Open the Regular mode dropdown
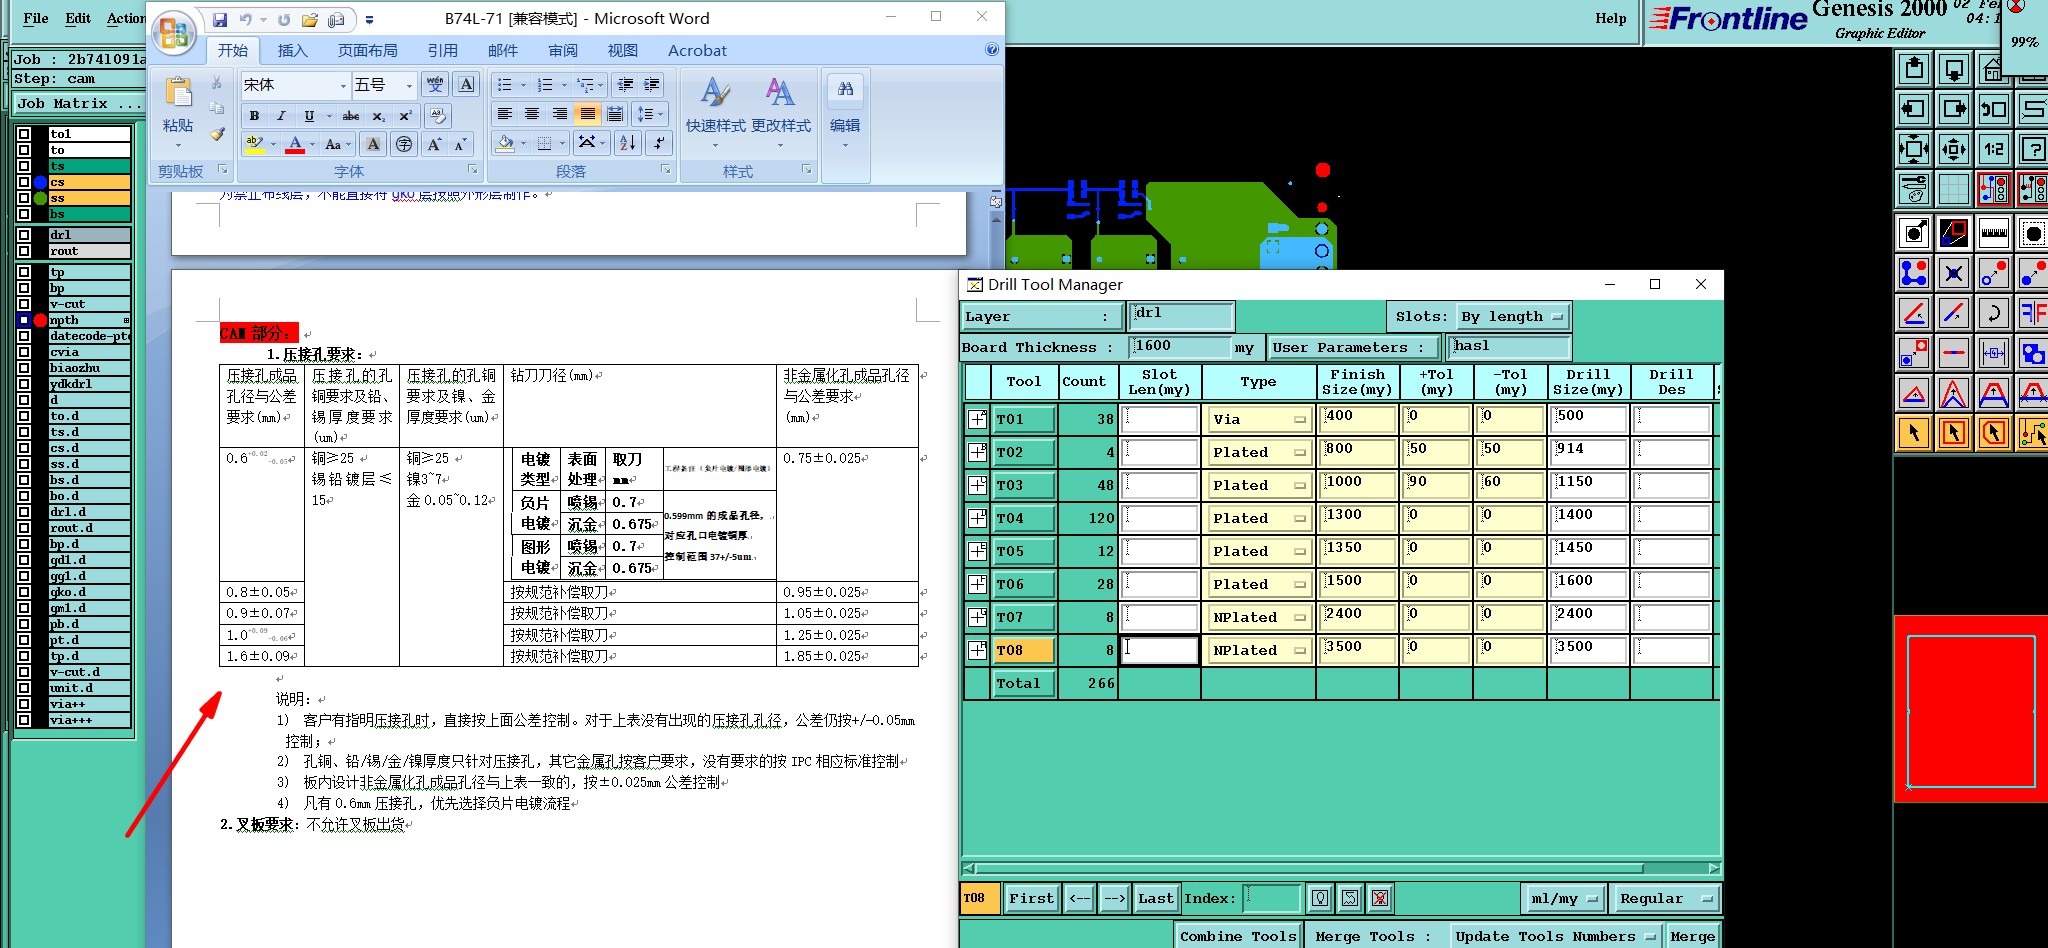 coord(1666,899)
